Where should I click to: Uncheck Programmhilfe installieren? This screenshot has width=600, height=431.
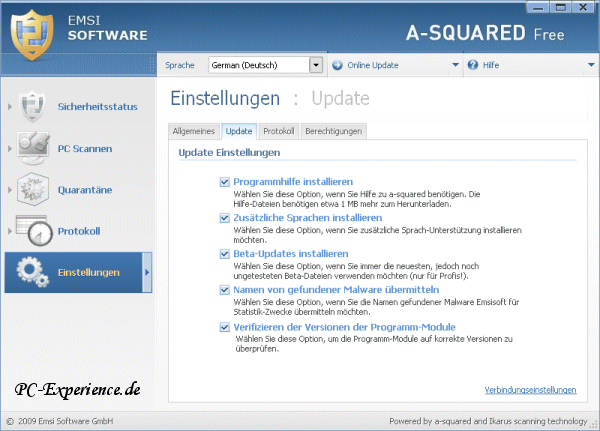click(x=225, y=182)
